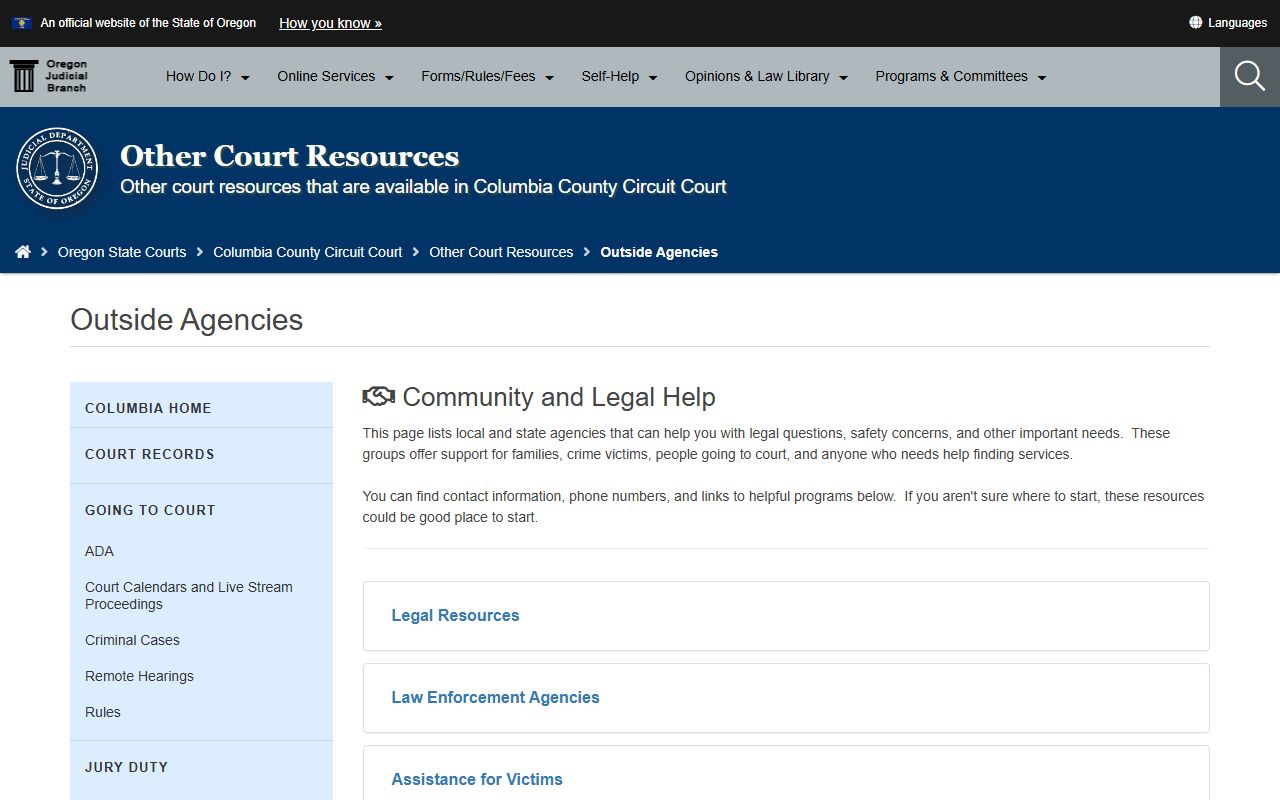Open the site search magnifier
This screenshot has height=800, width=1280.
(1250, 76)
